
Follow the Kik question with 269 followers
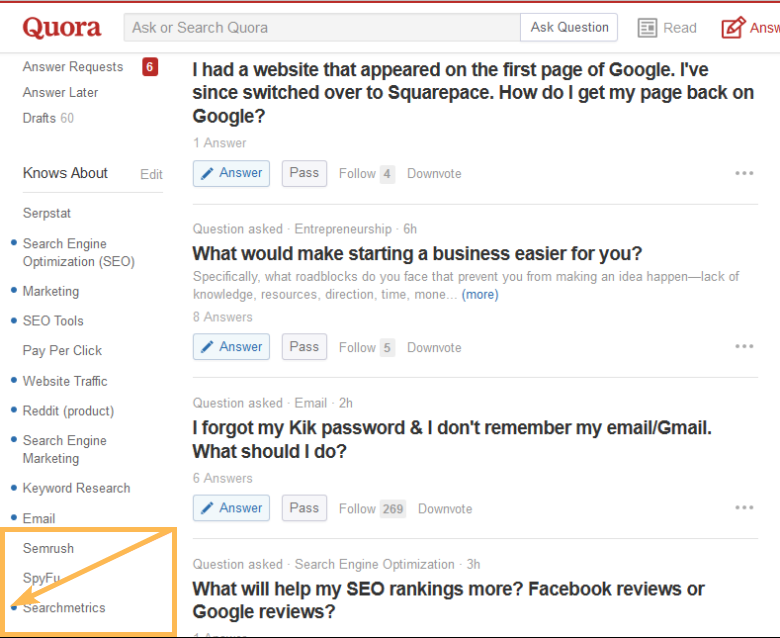(372, 509)
